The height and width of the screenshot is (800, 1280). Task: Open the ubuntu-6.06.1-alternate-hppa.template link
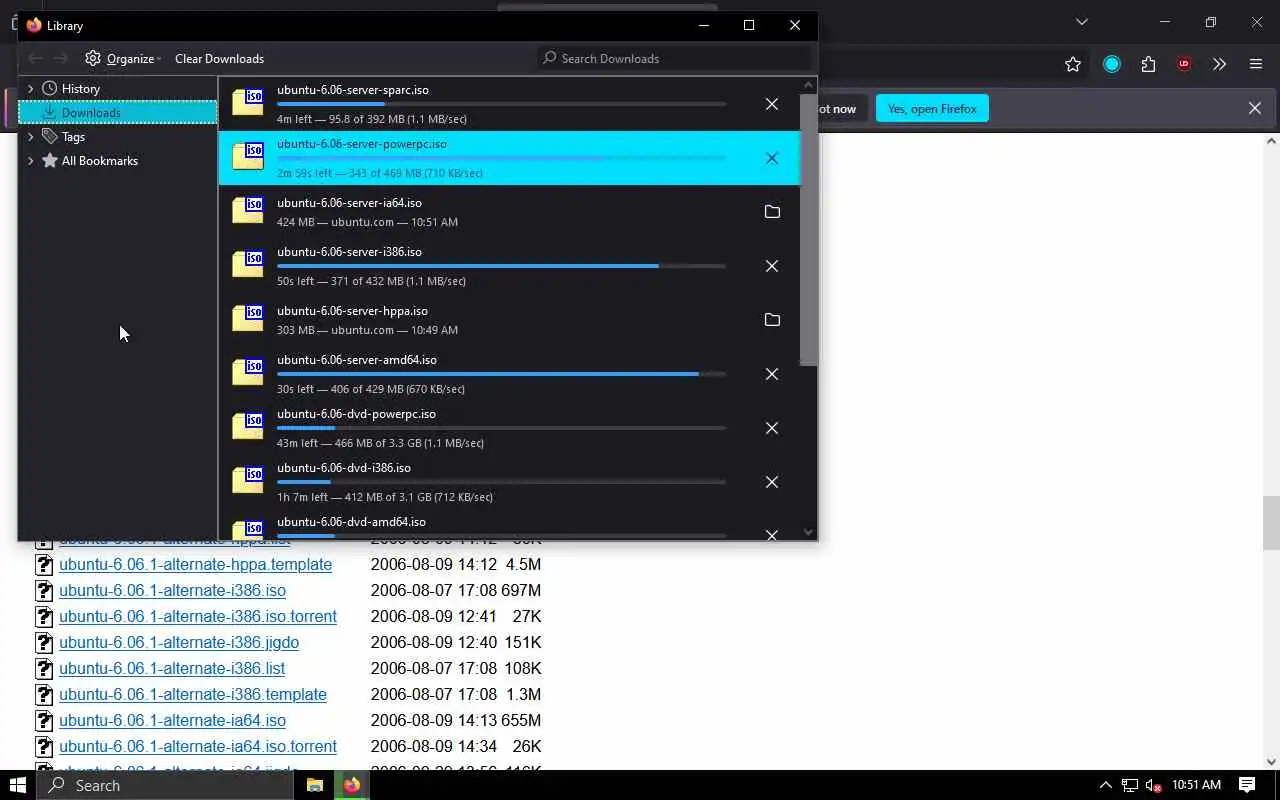point(195,564)
